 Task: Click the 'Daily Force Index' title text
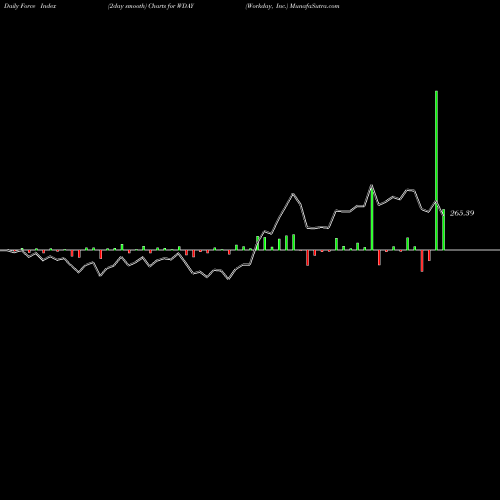point(30,6)
